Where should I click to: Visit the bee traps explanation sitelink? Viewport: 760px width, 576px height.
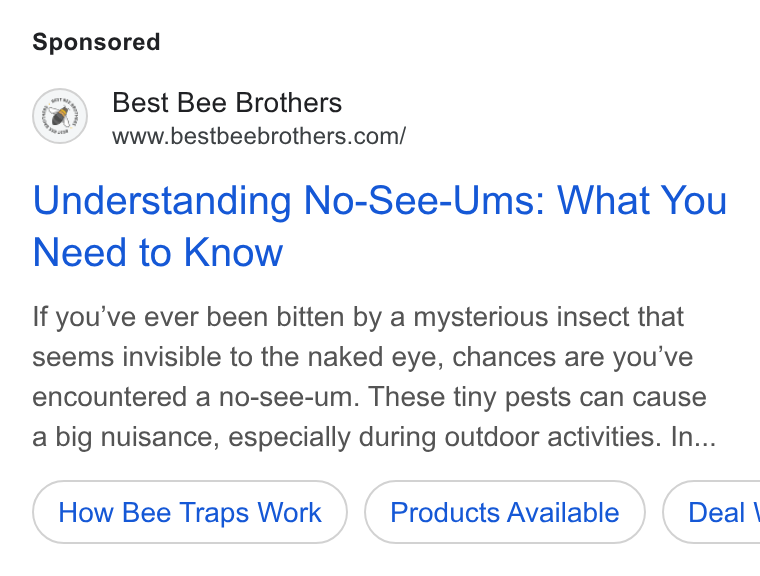(x=190, y=512)
